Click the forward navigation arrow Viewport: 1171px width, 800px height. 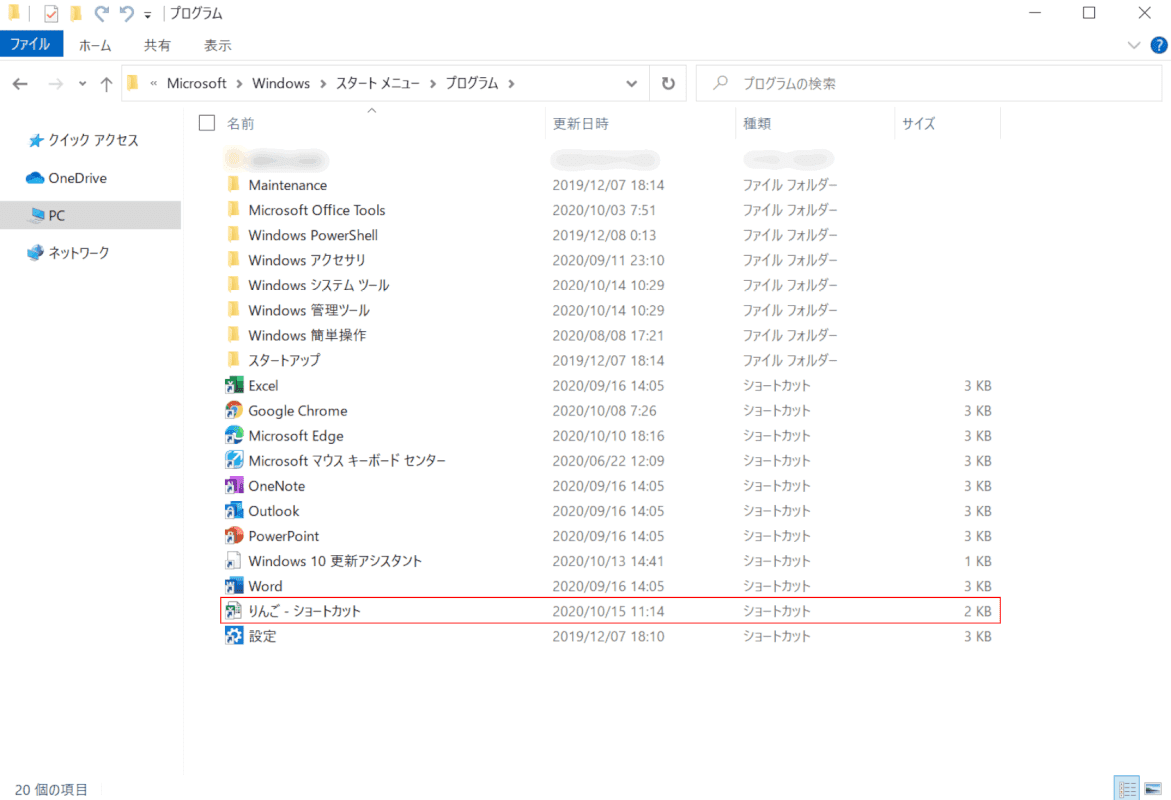[x=55, y=84]
